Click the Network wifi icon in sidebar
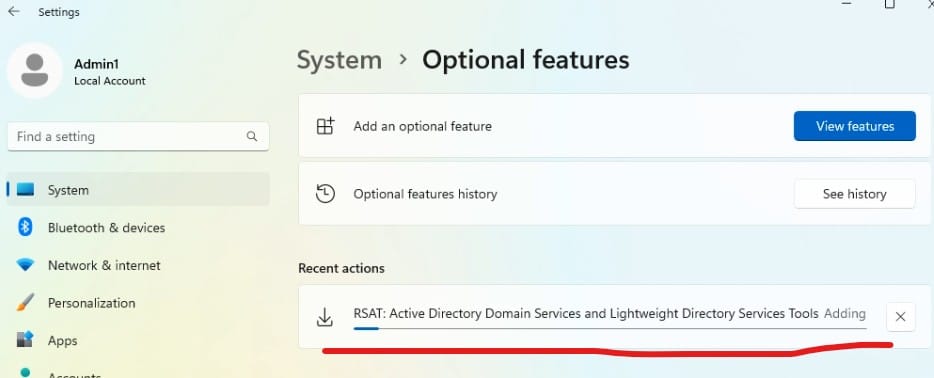 point(25,265)
